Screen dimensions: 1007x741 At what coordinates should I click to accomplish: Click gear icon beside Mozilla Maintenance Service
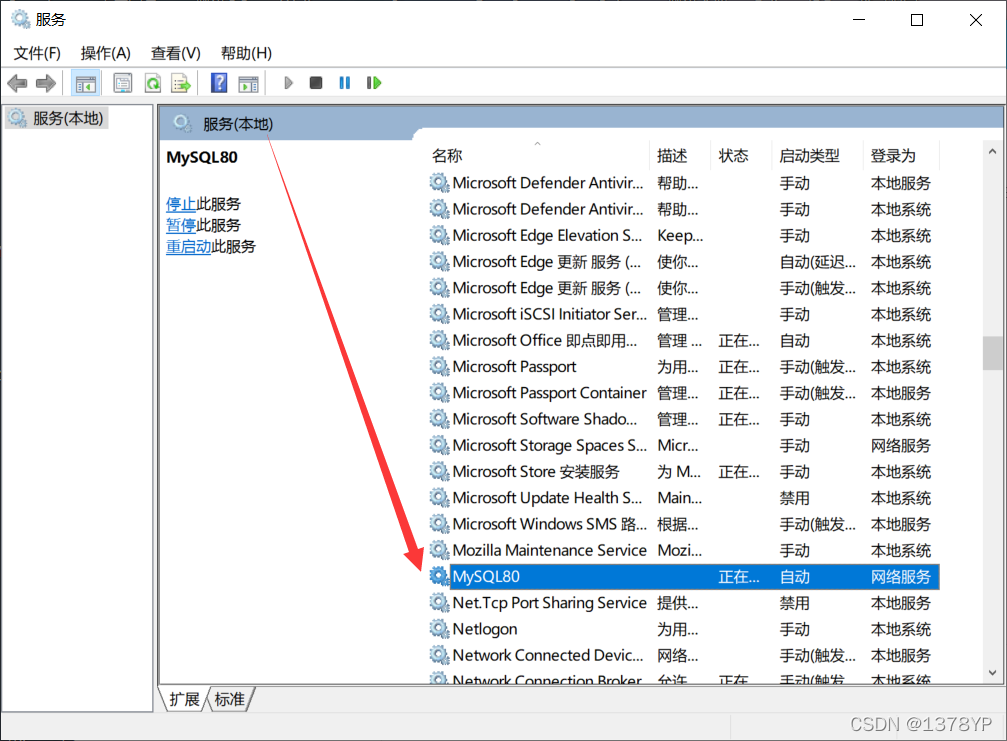[x=439, y=550]
